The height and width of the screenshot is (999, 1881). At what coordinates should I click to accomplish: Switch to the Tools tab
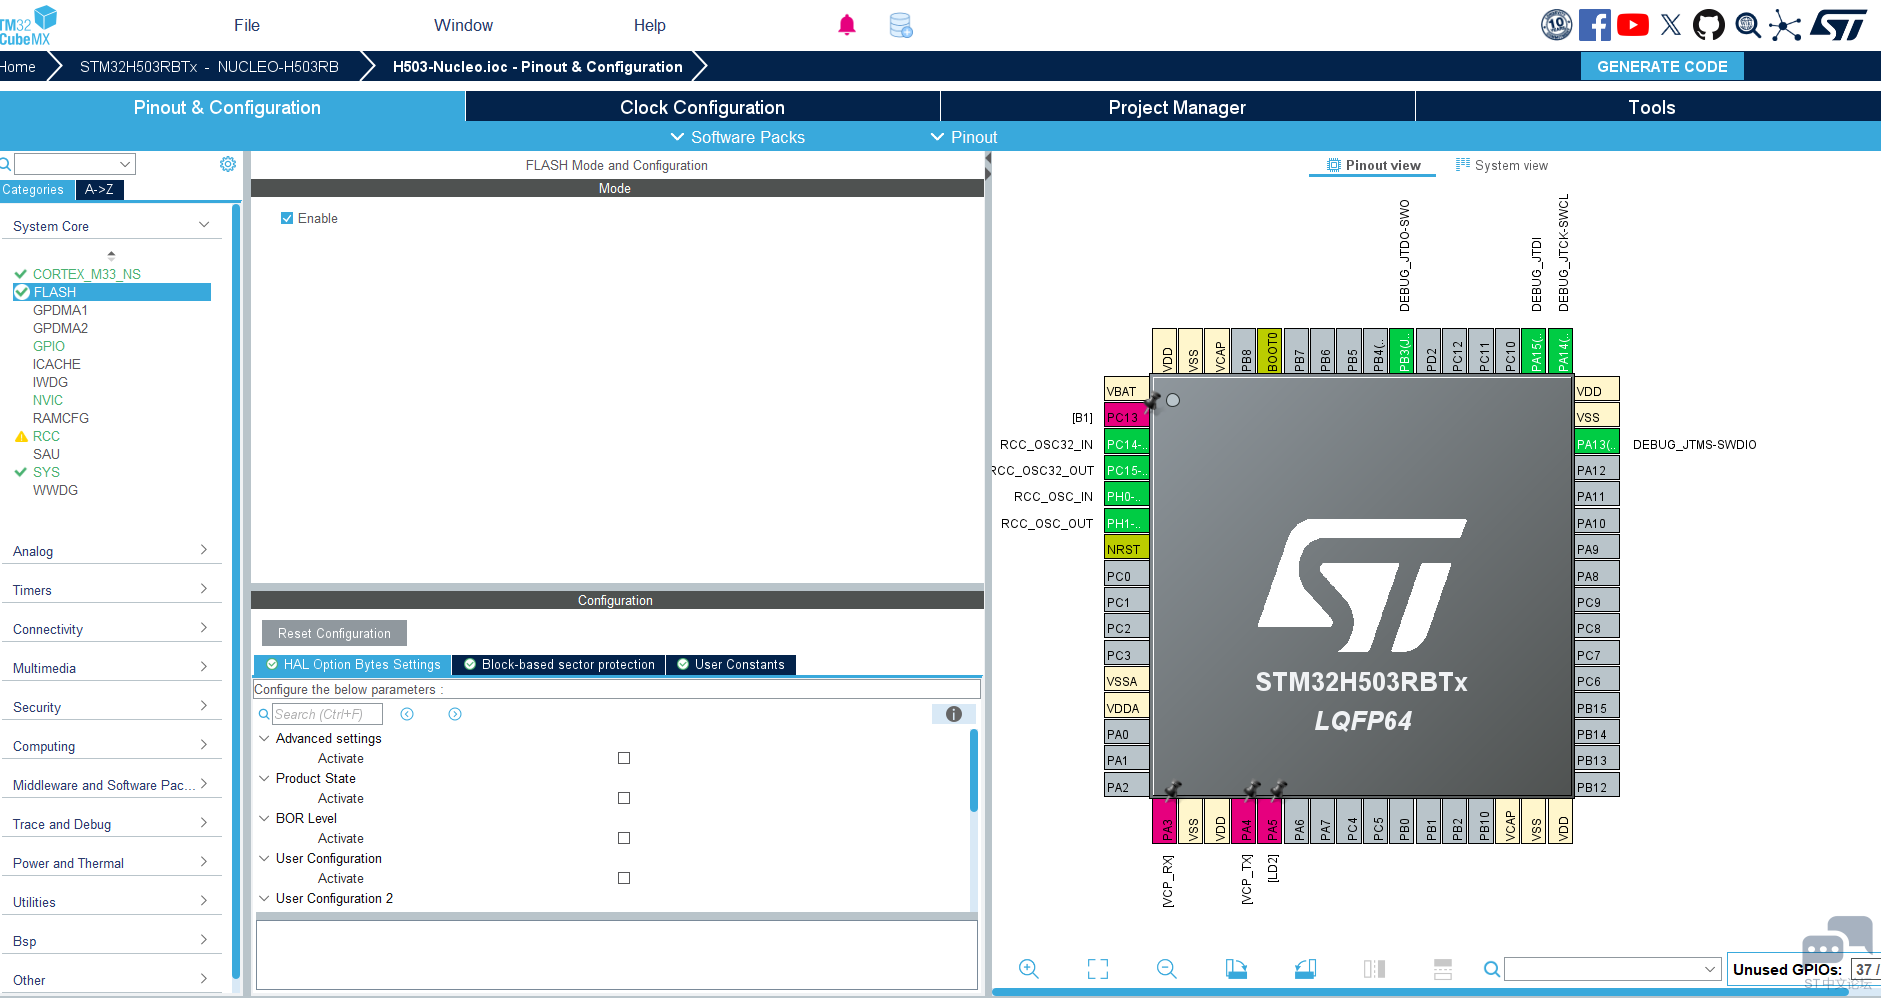[1651, 107]
